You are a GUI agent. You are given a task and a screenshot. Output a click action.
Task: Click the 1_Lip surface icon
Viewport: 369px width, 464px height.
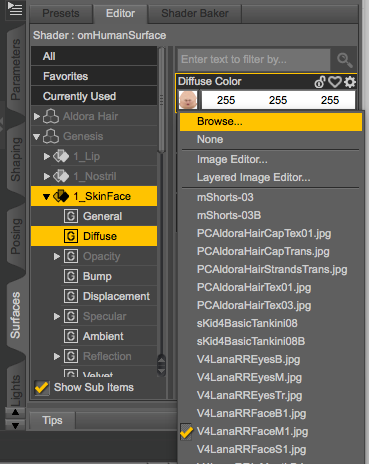(61, 156)
